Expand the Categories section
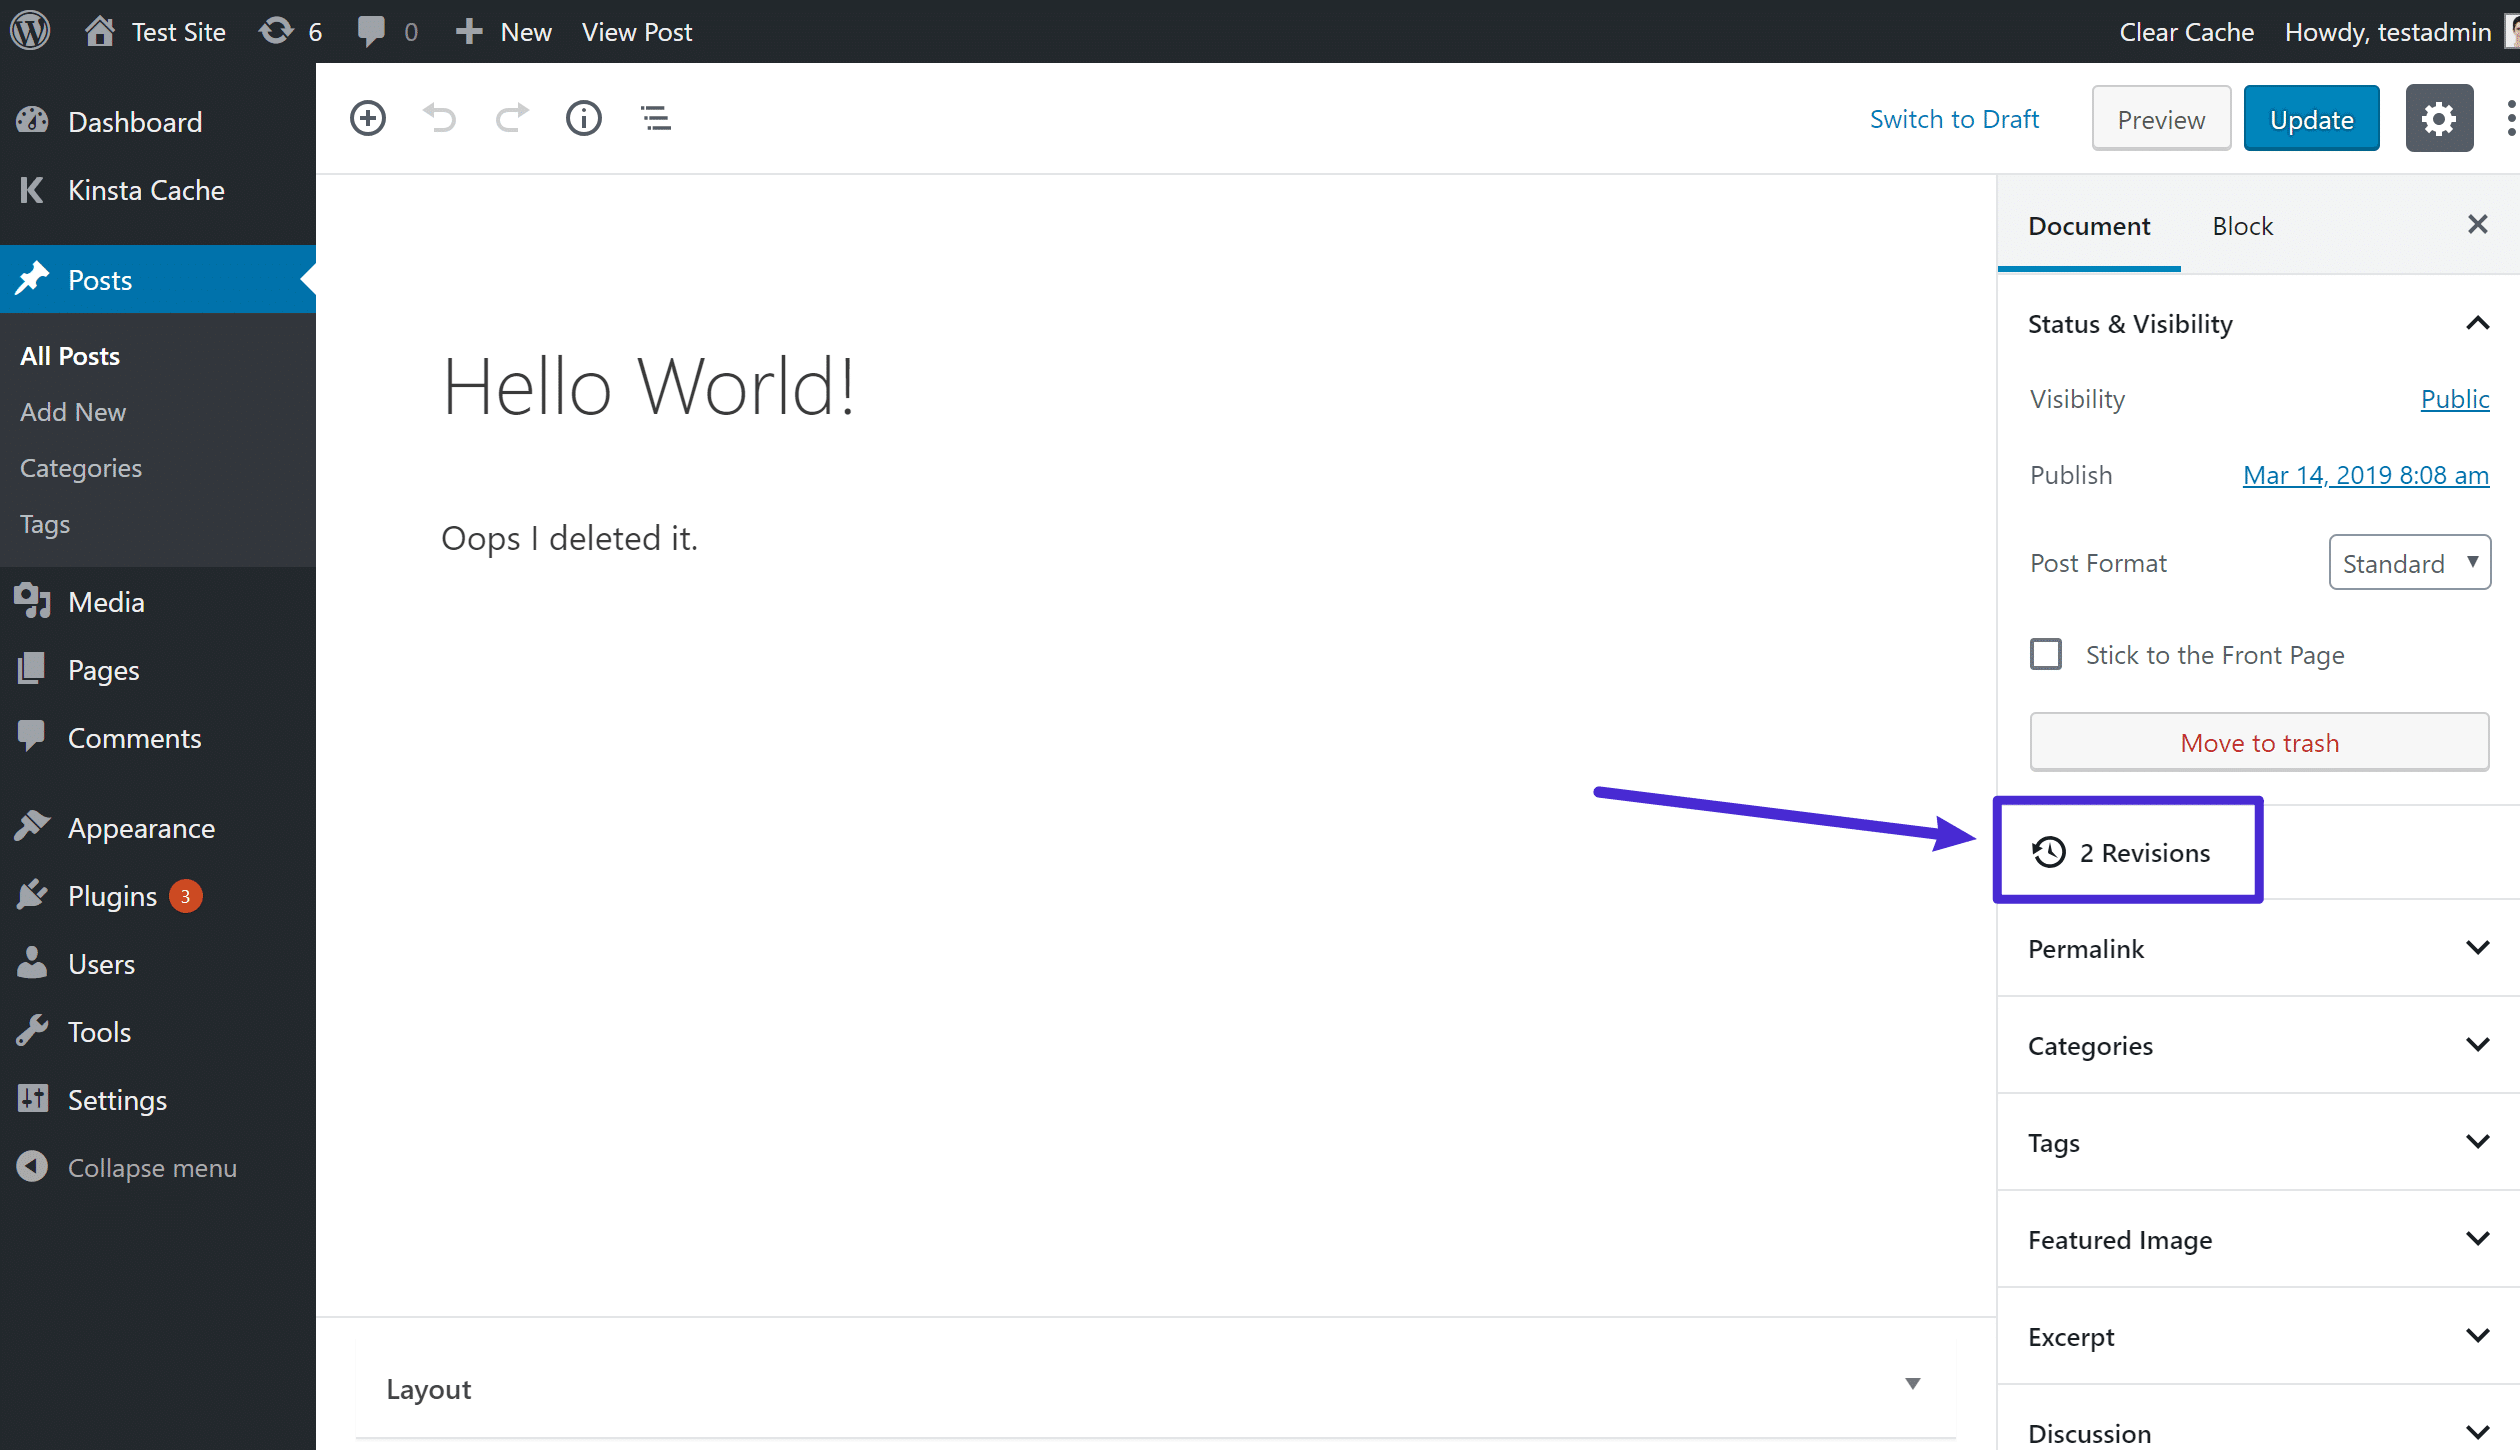Screen dimensions: 2520x1450 tap(2478, 1045)
